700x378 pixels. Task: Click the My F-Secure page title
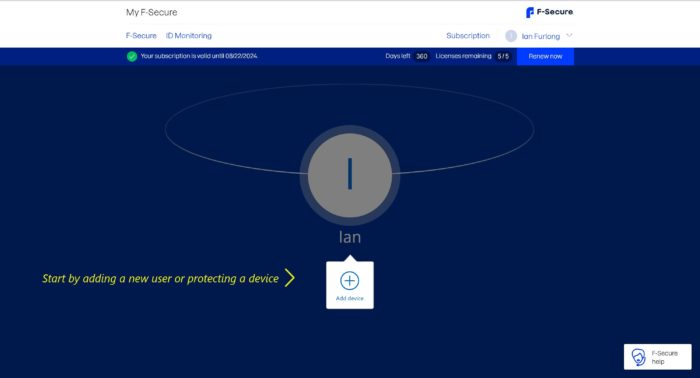(151, 12)
